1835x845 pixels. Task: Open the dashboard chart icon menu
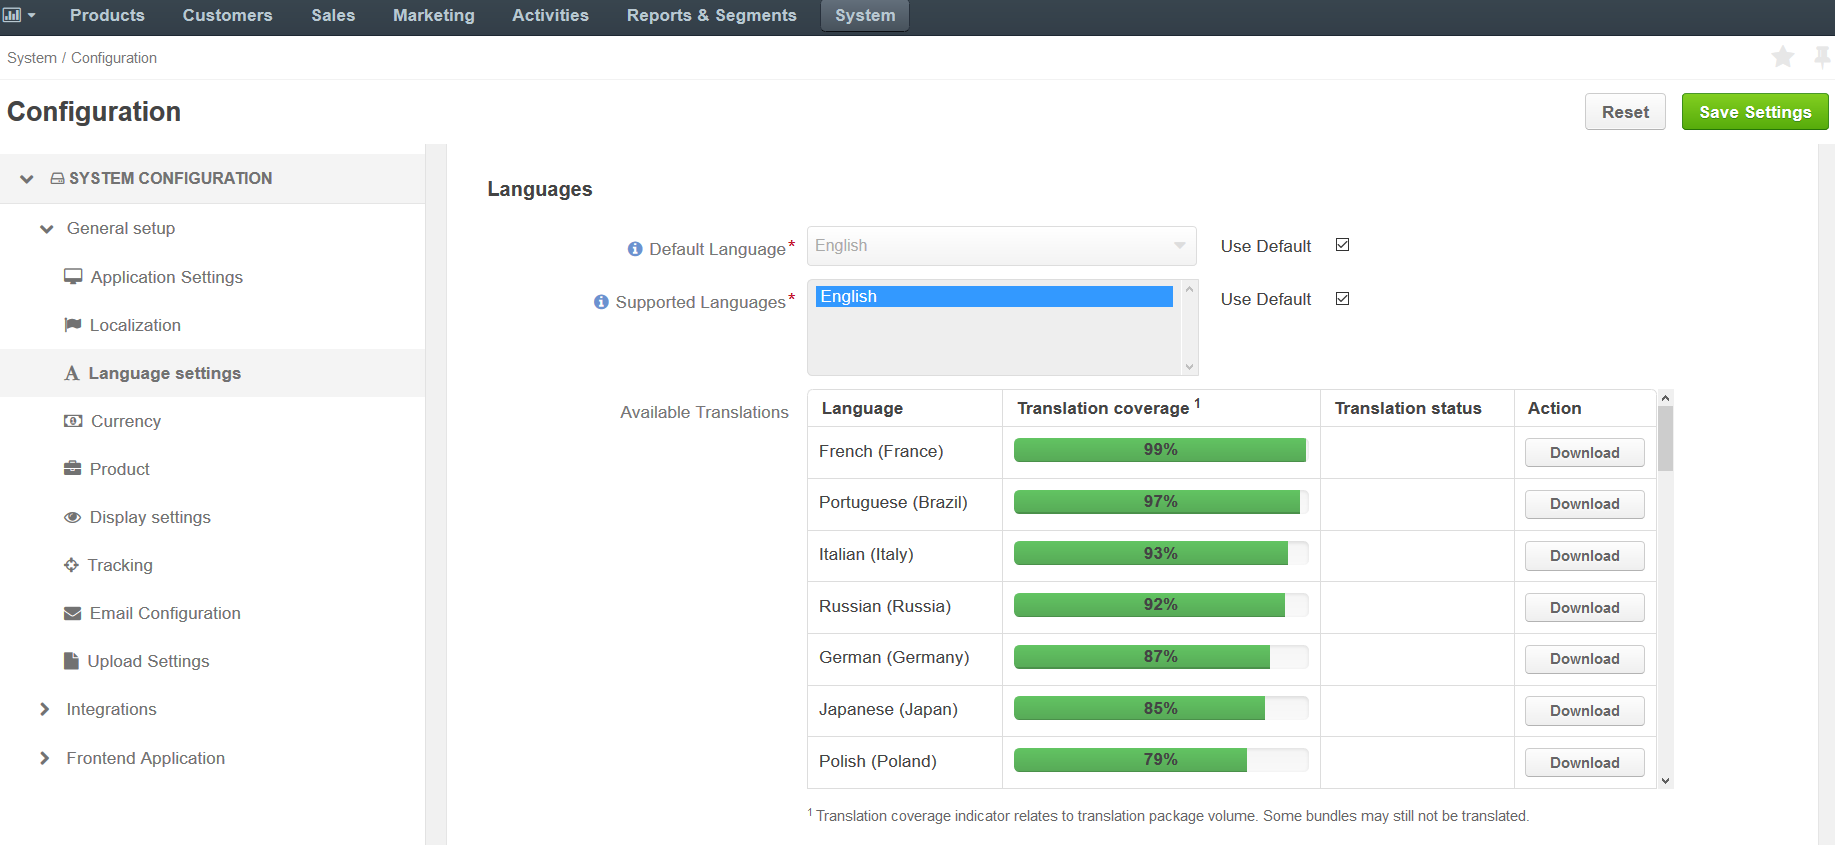18,15
